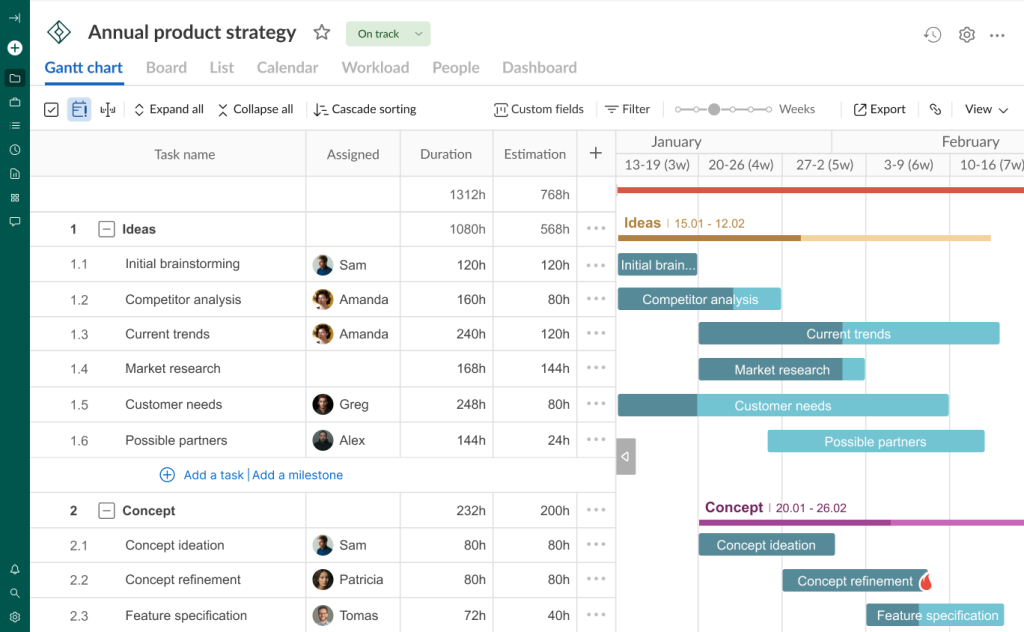Click the leftmost zoom slider stop

pyautogui.click(x=679, y=109)
